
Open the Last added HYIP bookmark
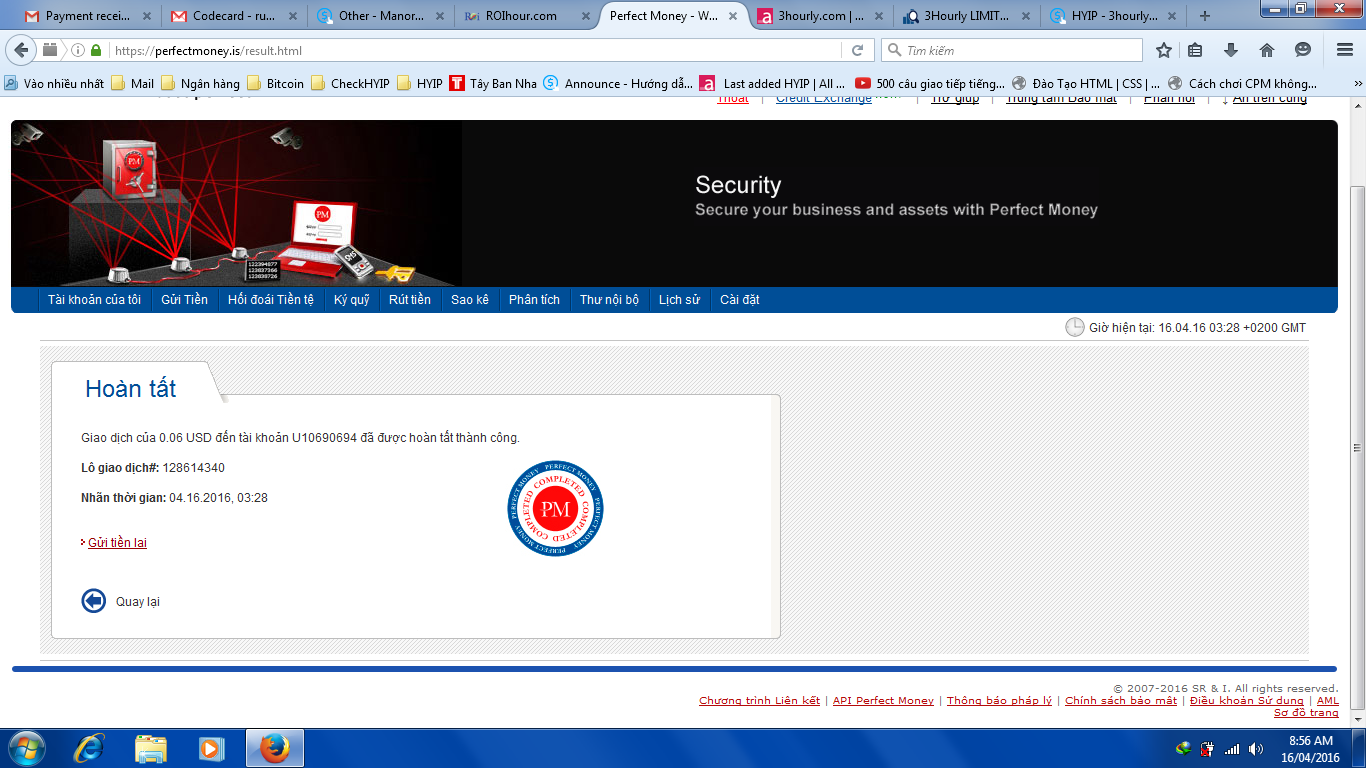pos(772,83)
